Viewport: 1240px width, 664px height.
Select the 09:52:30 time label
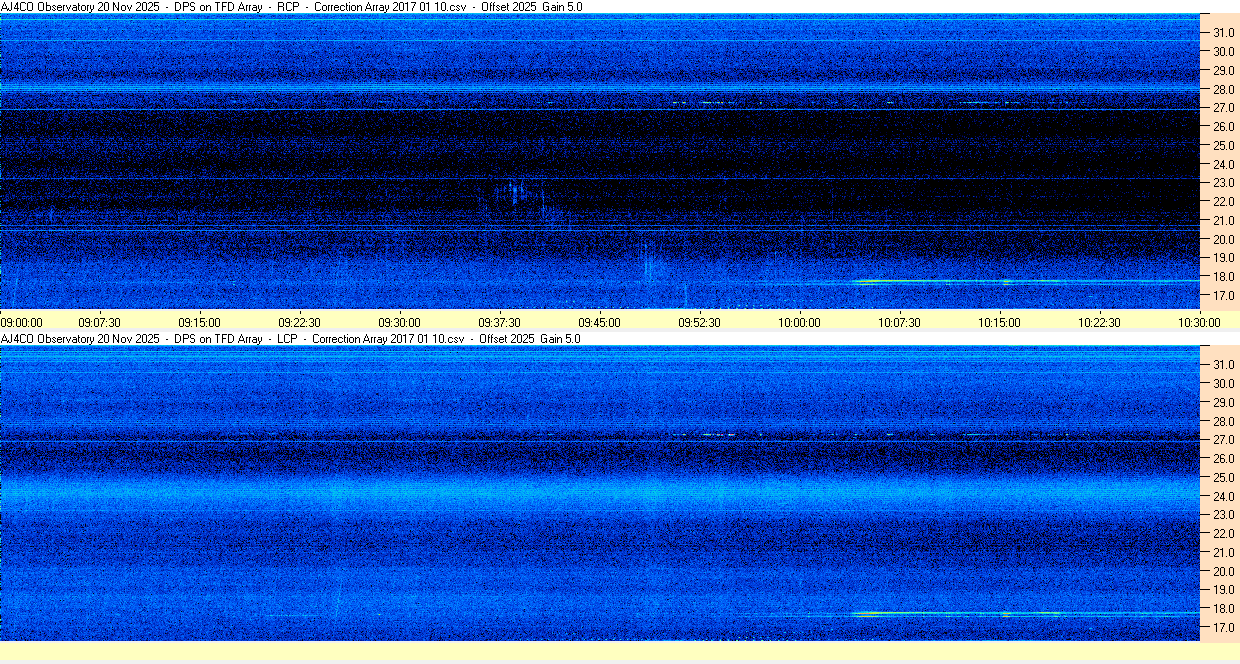point(700,322)
